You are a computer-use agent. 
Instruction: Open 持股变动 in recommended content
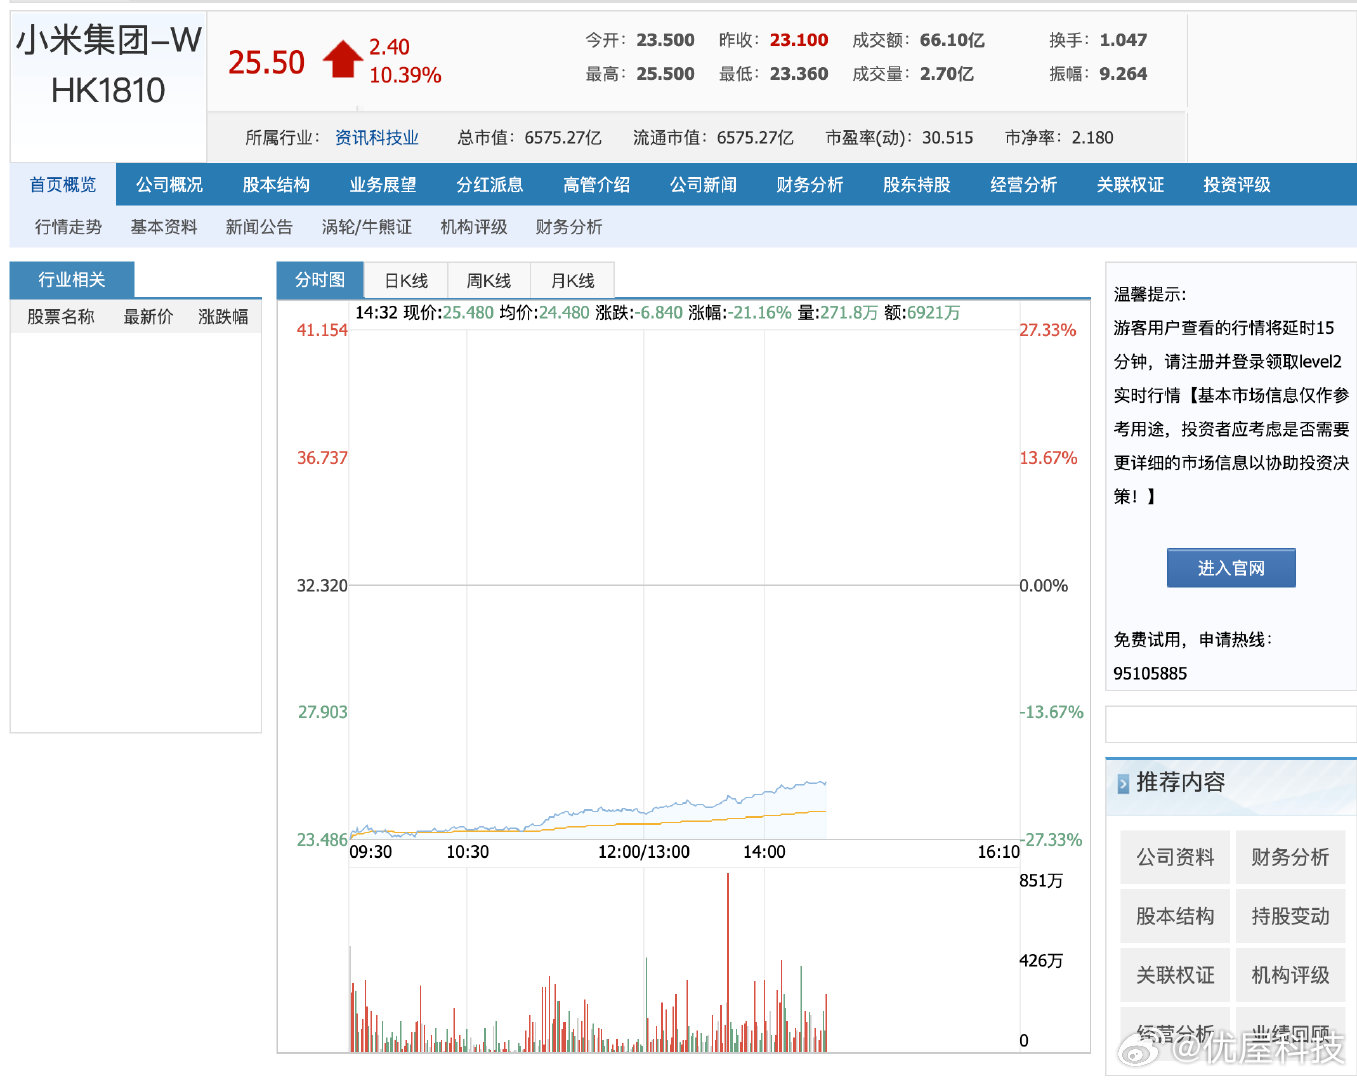tap(1290, 916)
